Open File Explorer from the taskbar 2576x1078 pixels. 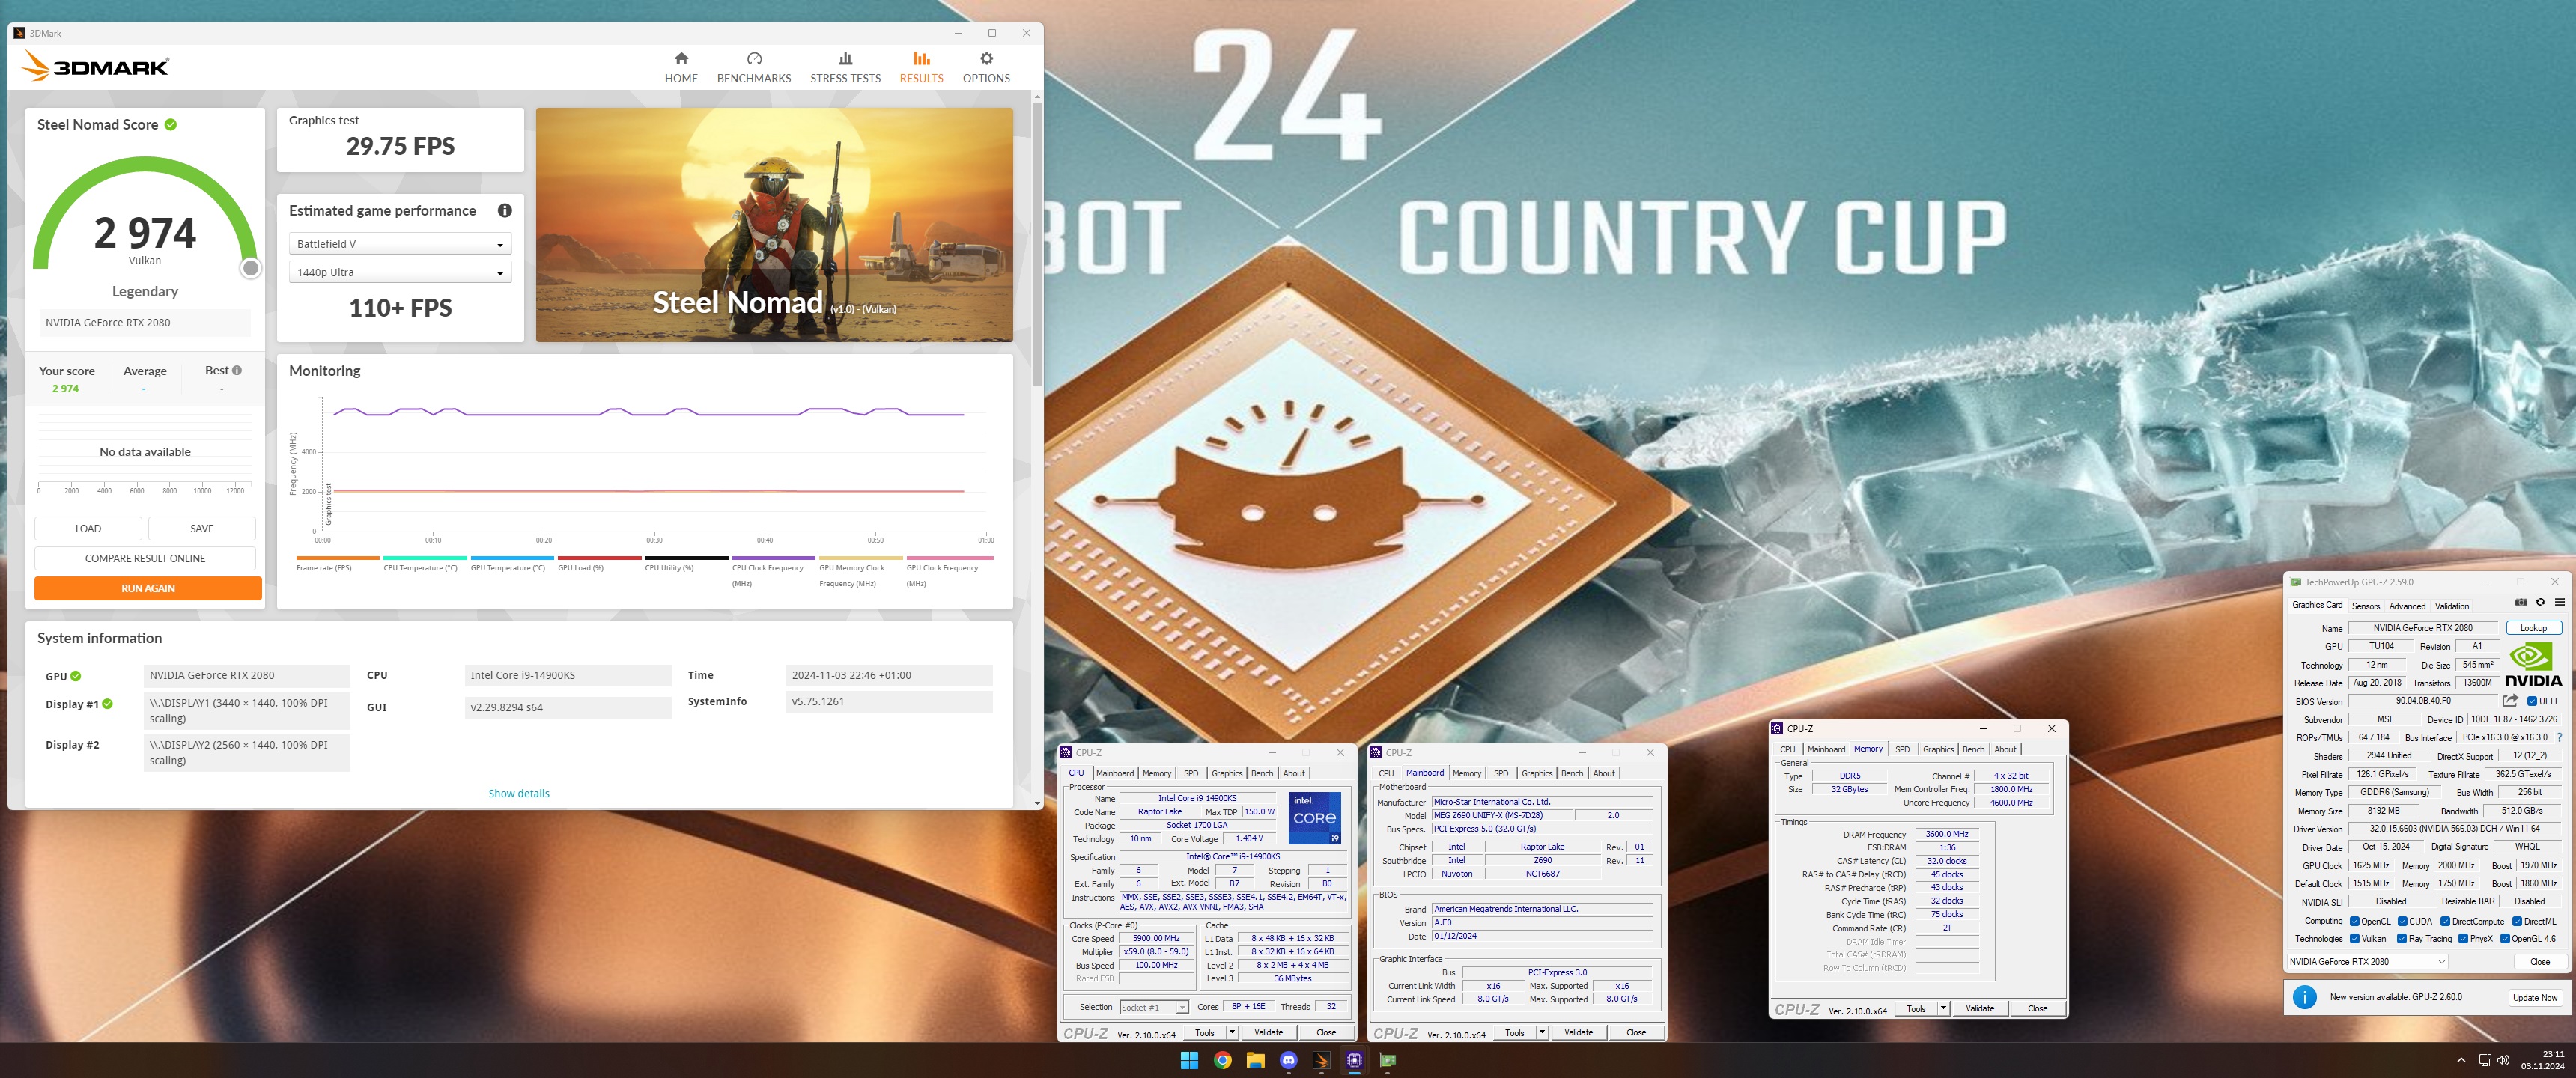[x=1255, y=1060]
